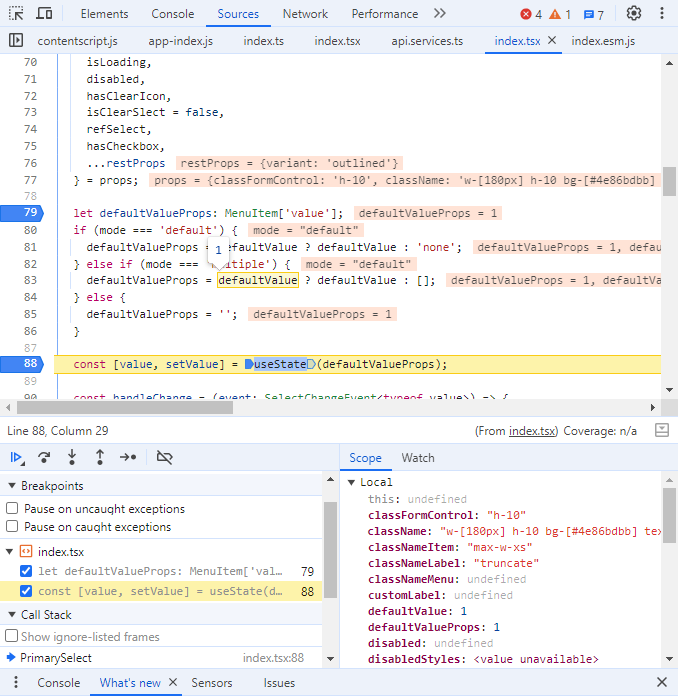Toggle the file navigator sidebar
Screen dimensions: 678x696
click(15, 41)
